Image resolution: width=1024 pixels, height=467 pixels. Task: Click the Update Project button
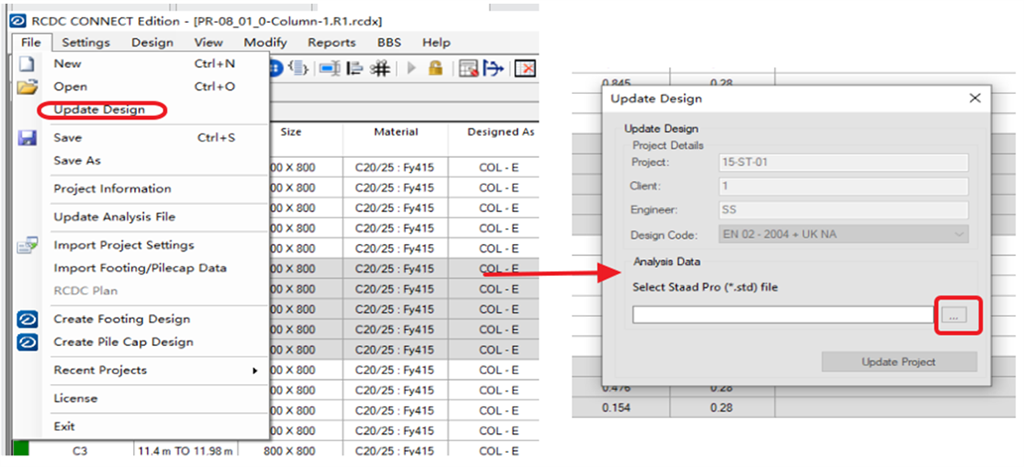[899, 362]
